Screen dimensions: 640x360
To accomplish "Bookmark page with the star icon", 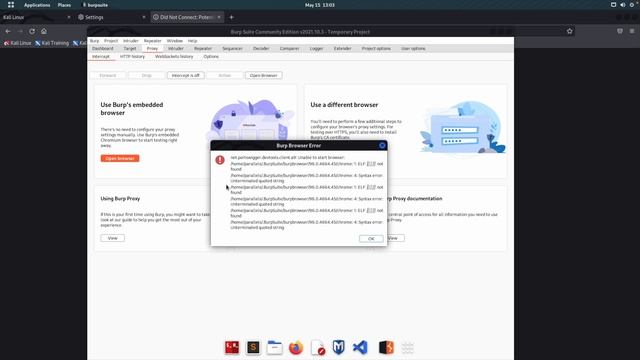I will point(569,31).
